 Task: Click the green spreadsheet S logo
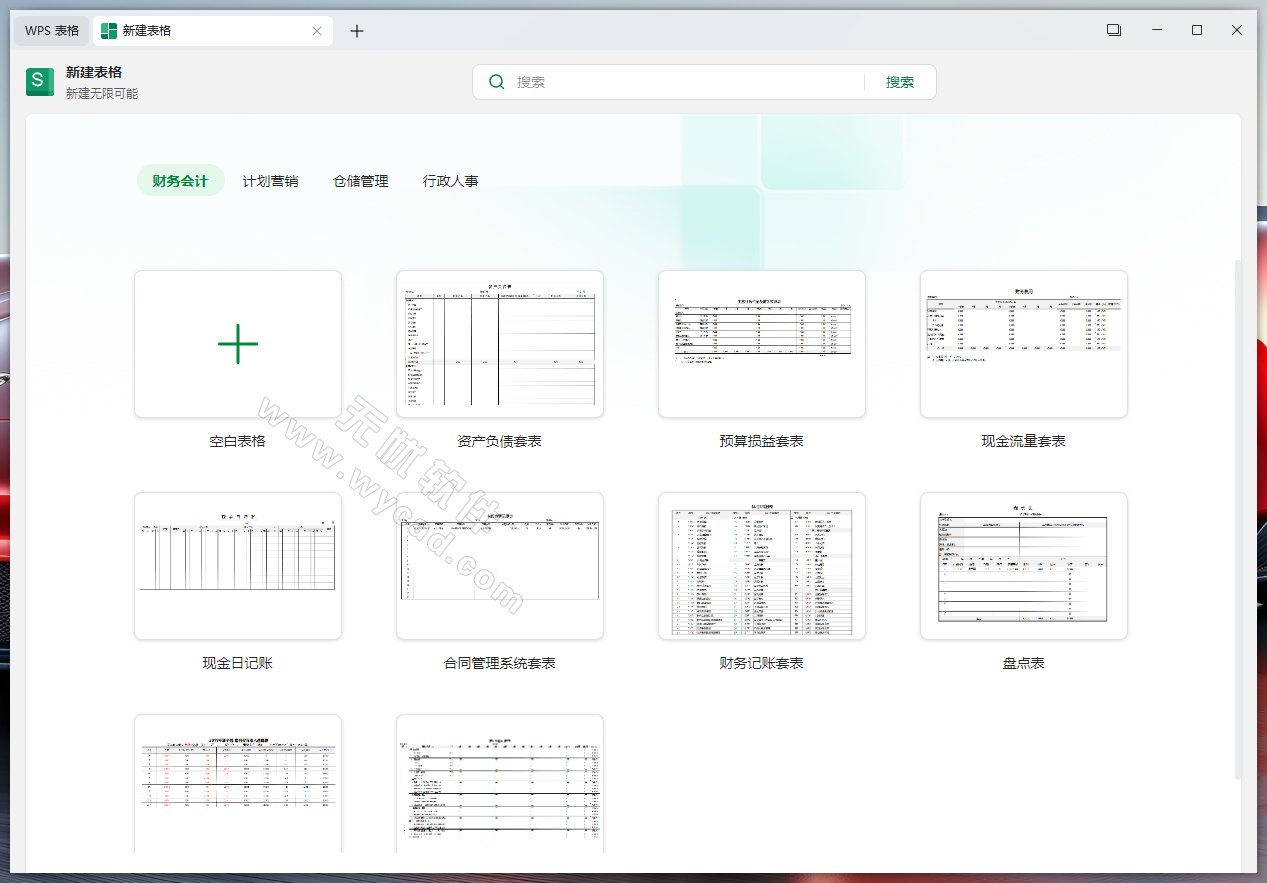tap(40, 82)
